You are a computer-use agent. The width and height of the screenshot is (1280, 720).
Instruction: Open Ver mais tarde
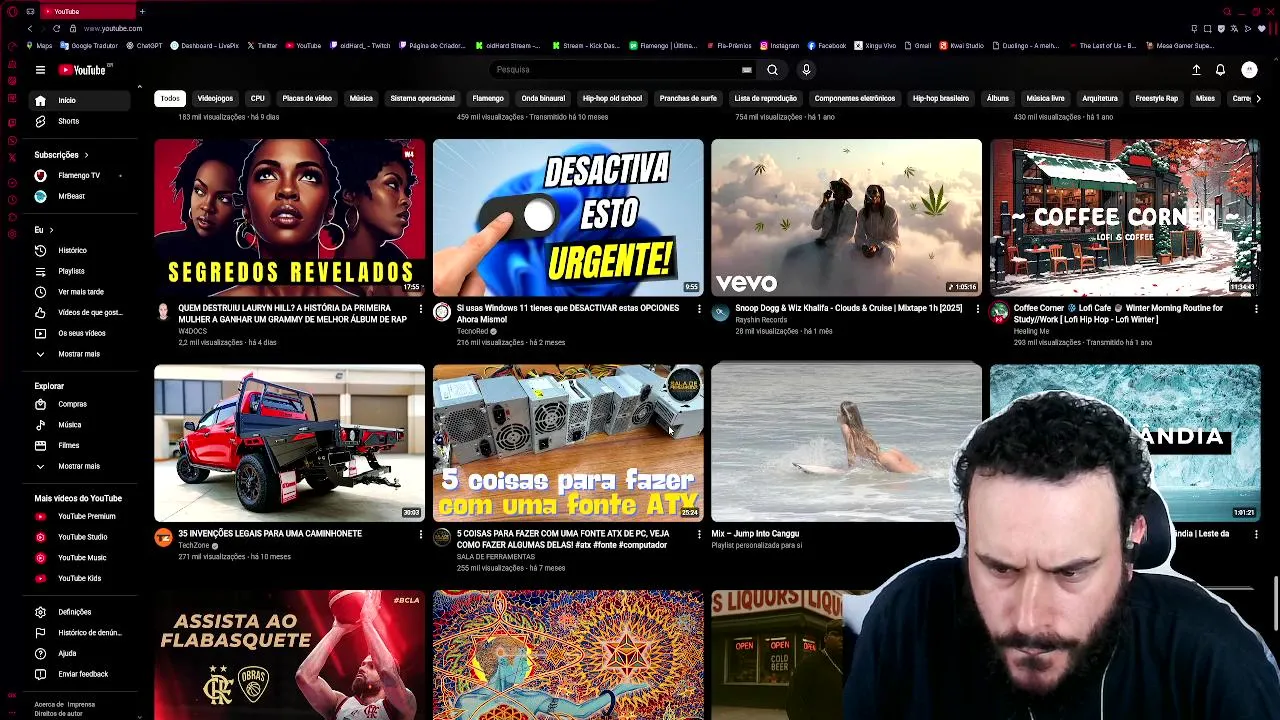79,292
